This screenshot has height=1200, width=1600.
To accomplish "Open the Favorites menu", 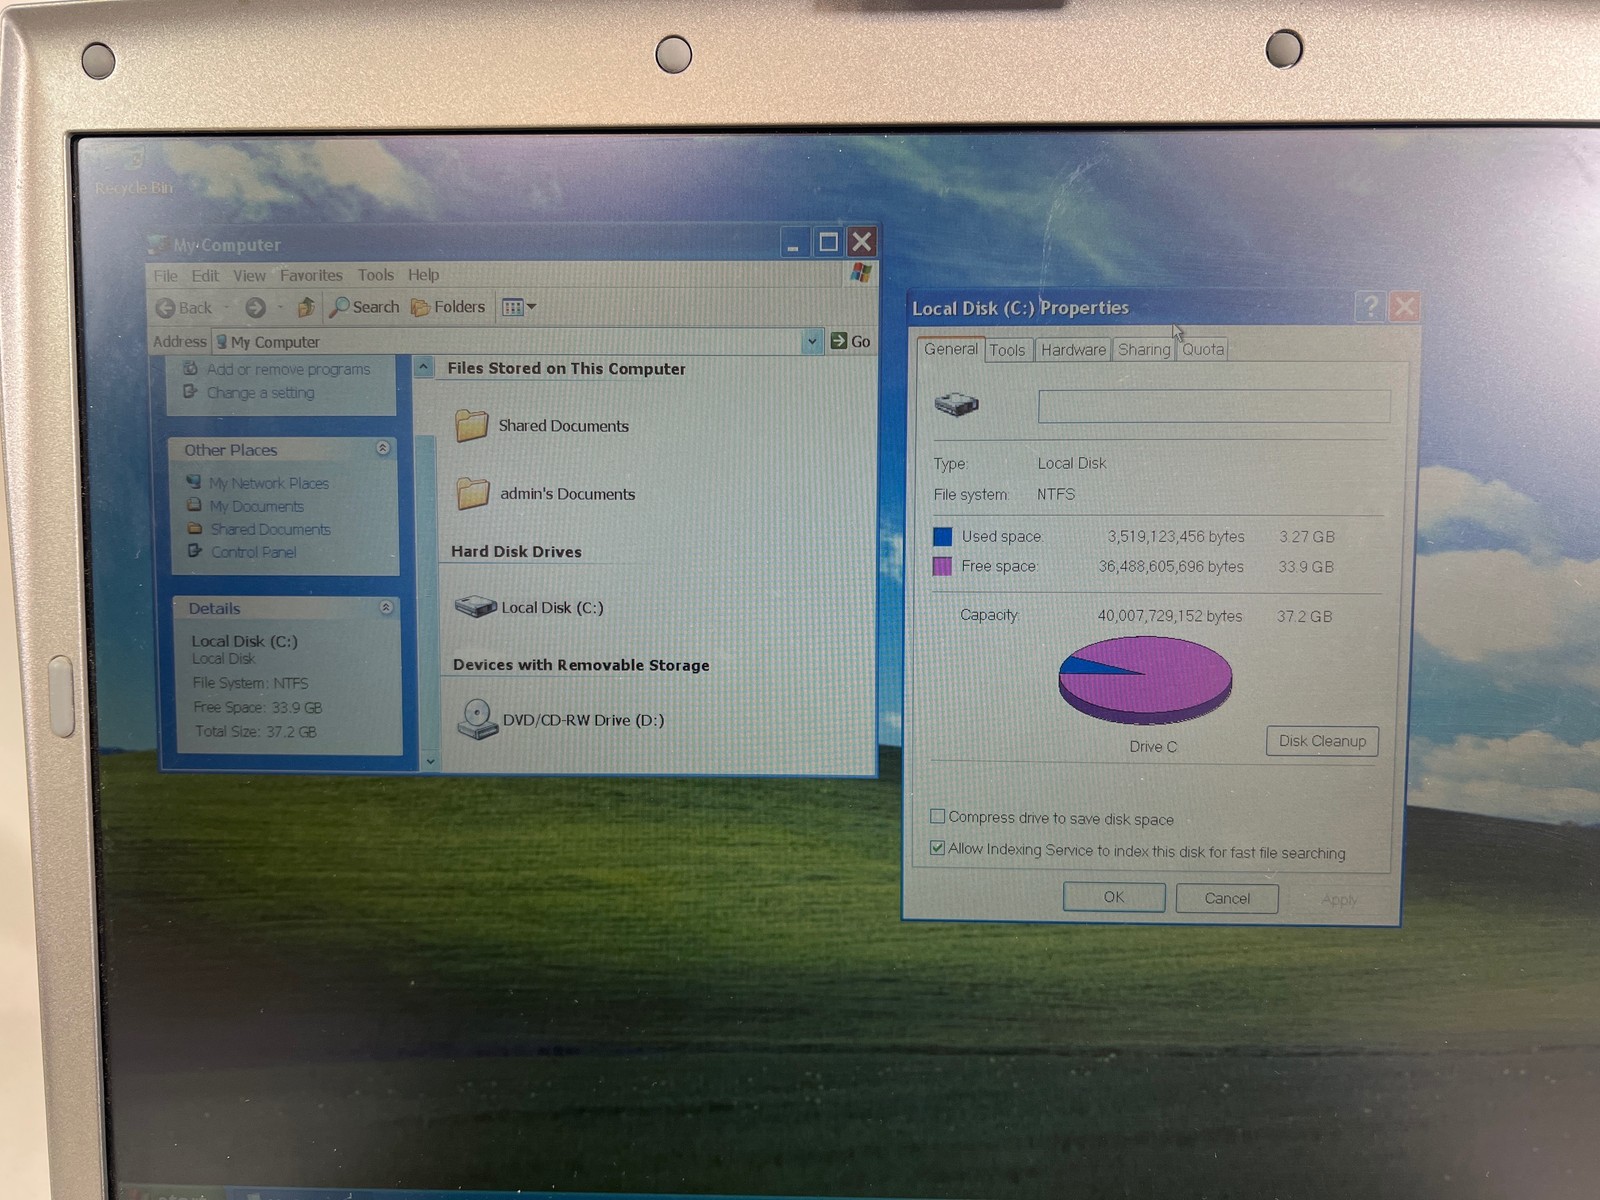I will click(x=311, y=275).
